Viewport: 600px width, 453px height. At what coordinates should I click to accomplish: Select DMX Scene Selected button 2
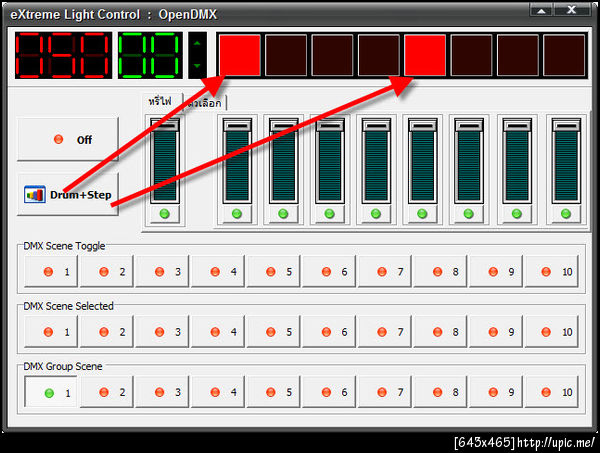click(107, 332)
